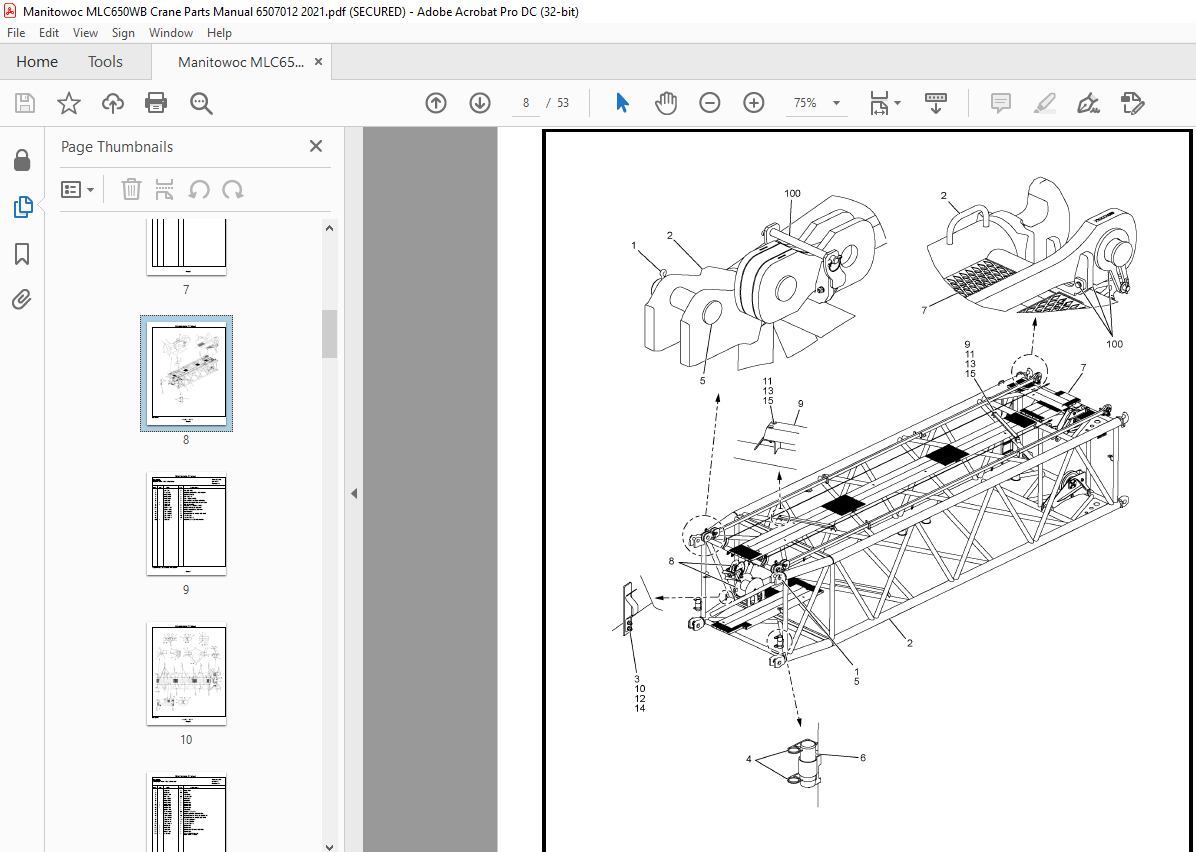The height and width of the screenshot is (852, 1196).
Task: Click the thumbnails panel scrollbar handle
Action: point(330,334)
